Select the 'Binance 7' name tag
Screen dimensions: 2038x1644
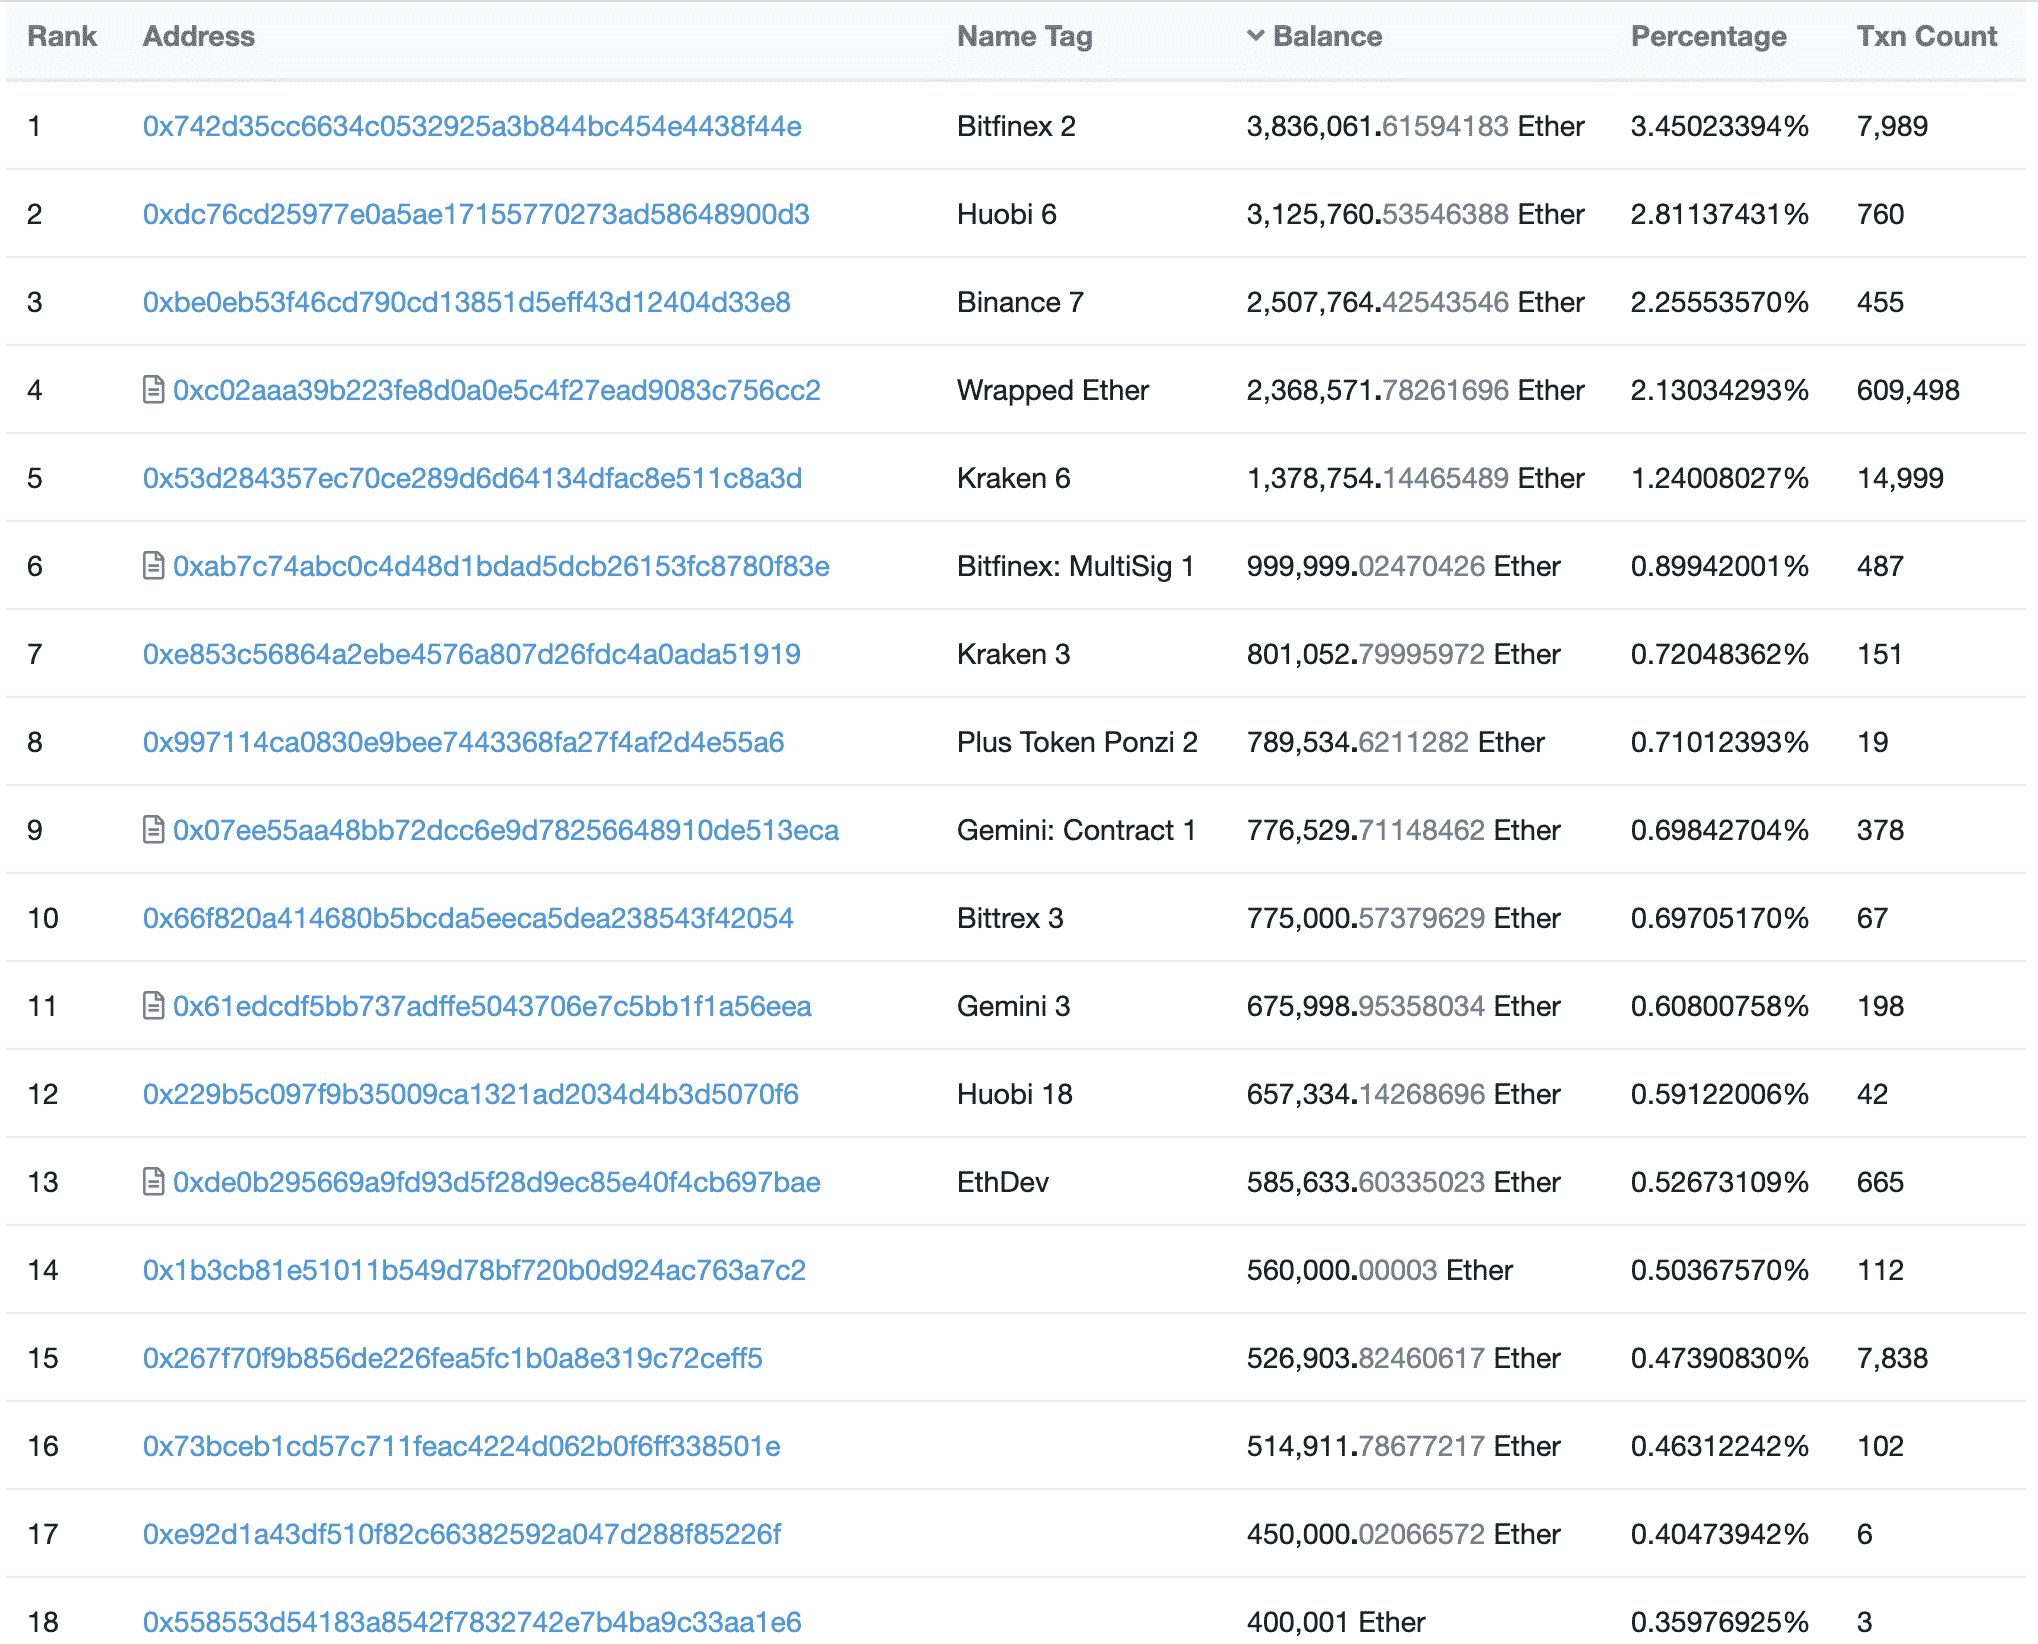pyautogui.click(x=1020, y=302)
